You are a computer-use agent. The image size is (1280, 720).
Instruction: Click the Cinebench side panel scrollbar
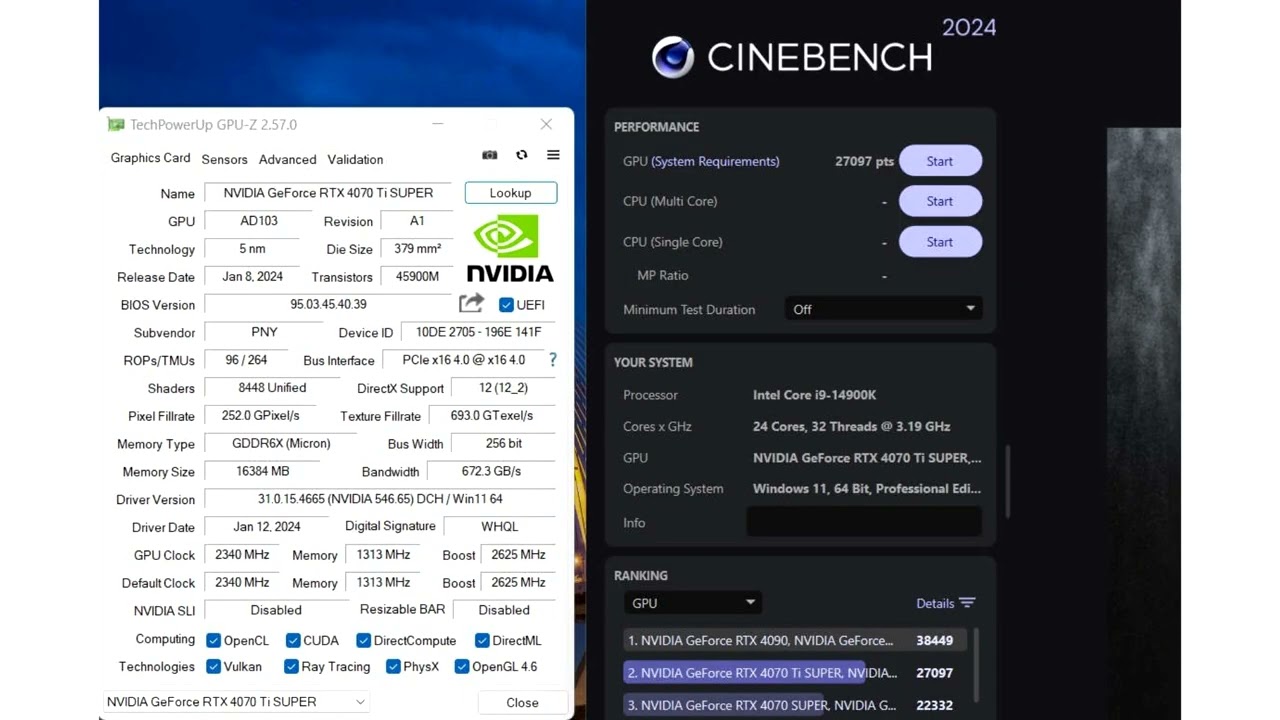1007,482
